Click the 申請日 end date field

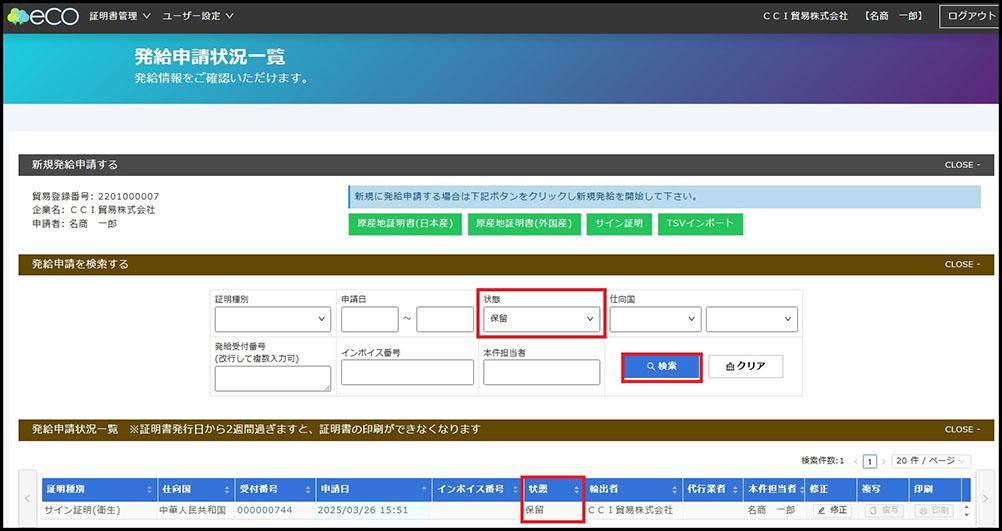tap(445, 319)
